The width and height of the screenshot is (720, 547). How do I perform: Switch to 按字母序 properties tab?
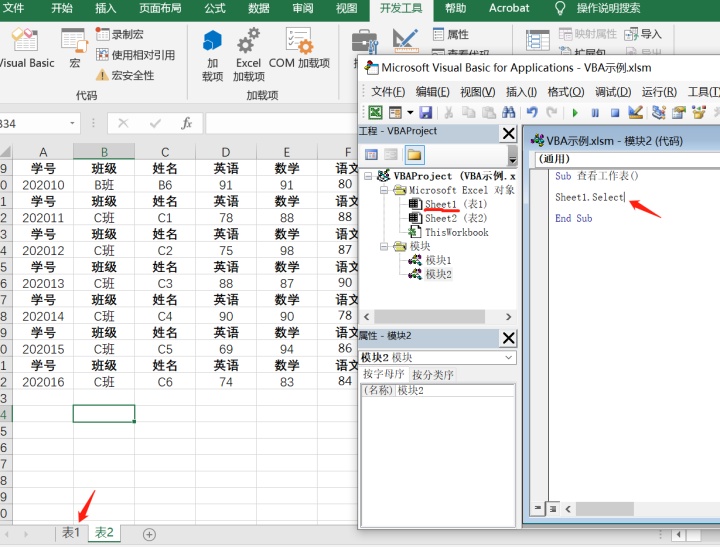pyautogui.click(x=384, y=374)
